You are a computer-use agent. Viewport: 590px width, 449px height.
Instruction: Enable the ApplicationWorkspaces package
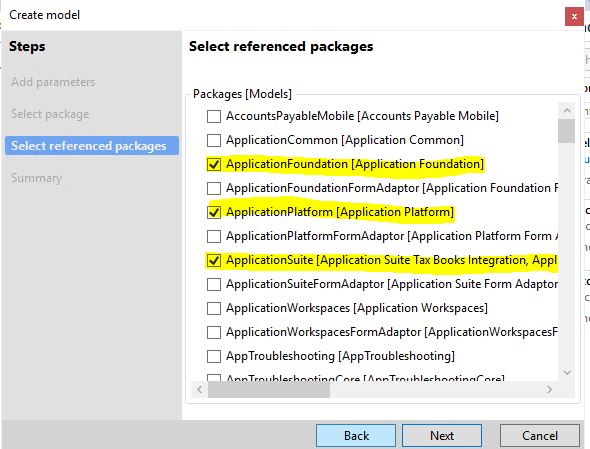coord(214,308)
